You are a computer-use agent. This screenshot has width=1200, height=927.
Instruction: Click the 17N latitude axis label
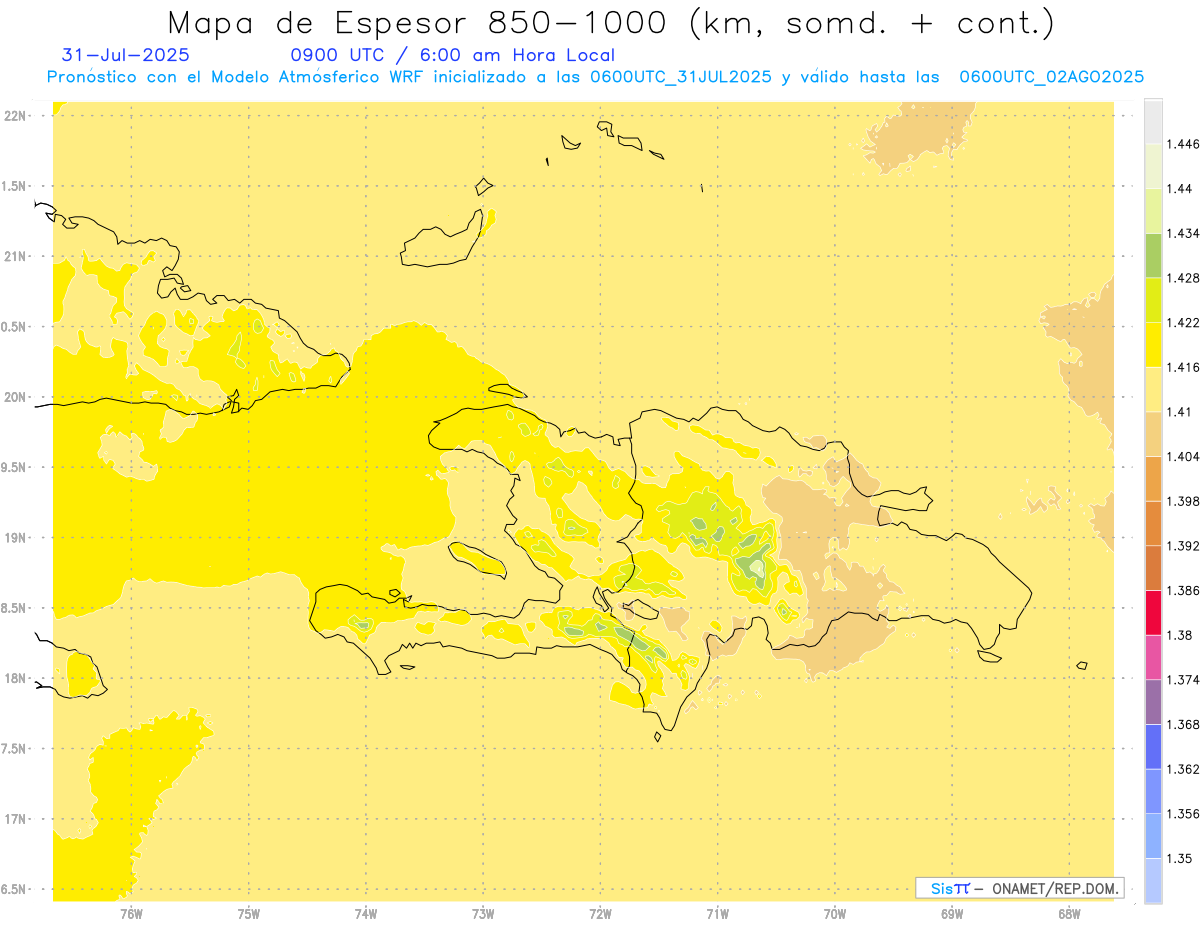tap(15, 820)
